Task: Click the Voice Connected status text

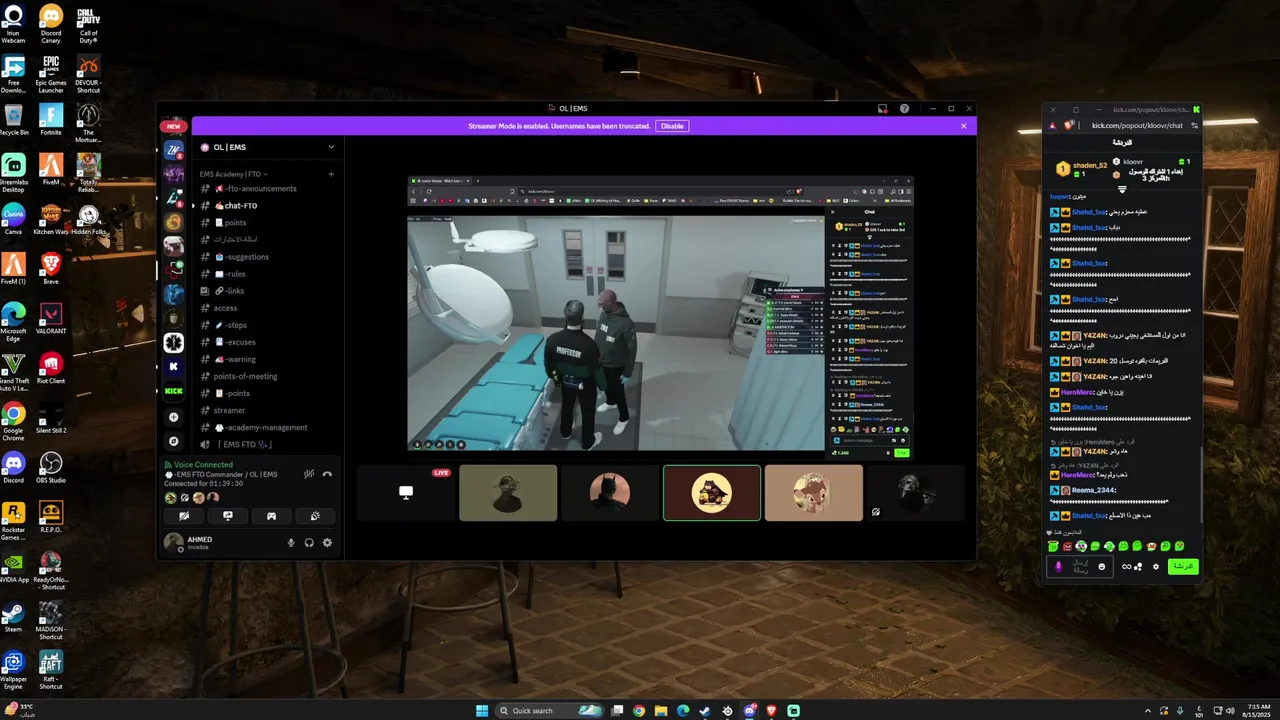Action: point(203,465)
